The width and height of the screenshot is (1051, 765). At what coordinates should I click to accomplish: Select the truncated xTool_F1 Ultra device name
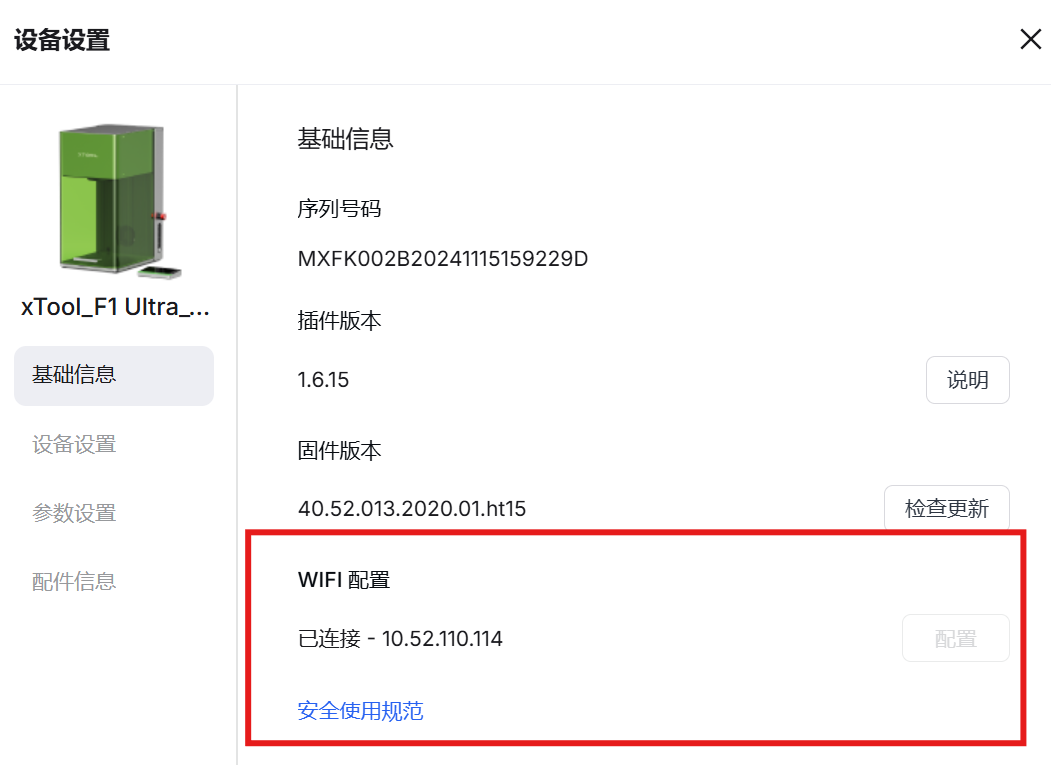click(x=115, y=307)
